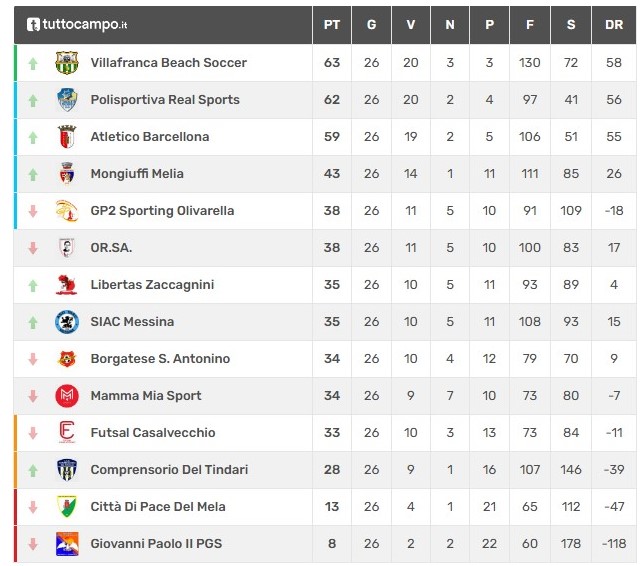
Task: Click the DR column header
Action: click(614, 25)
